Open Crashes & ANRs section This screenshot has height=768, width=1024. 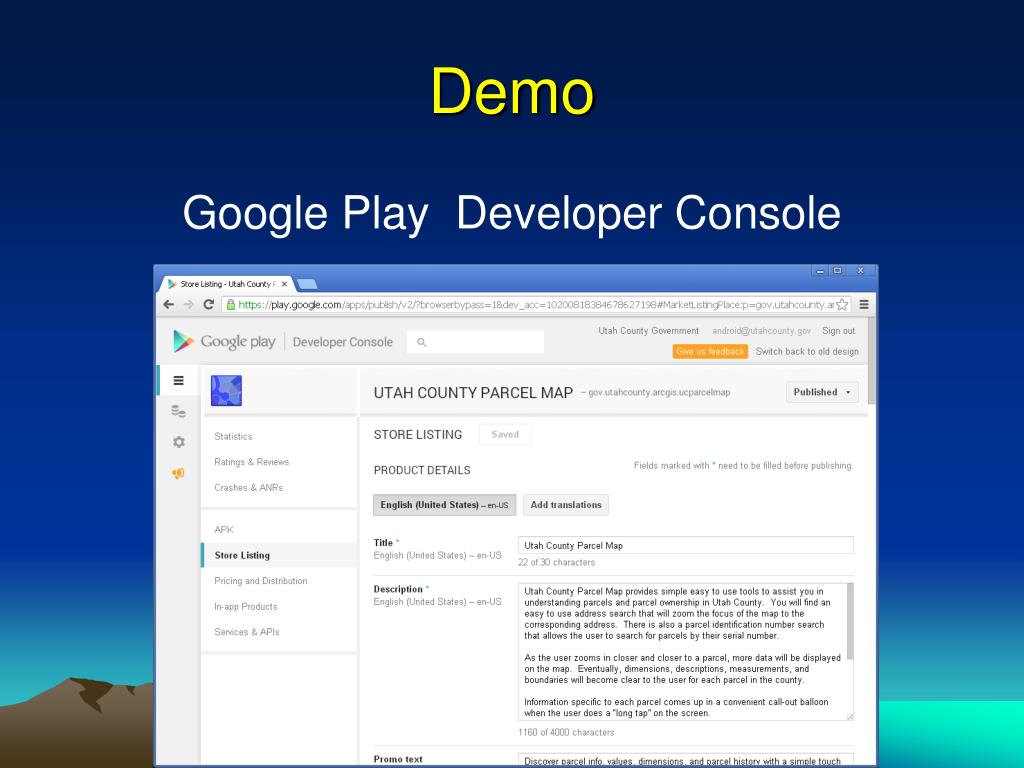[x=248, y=487]
